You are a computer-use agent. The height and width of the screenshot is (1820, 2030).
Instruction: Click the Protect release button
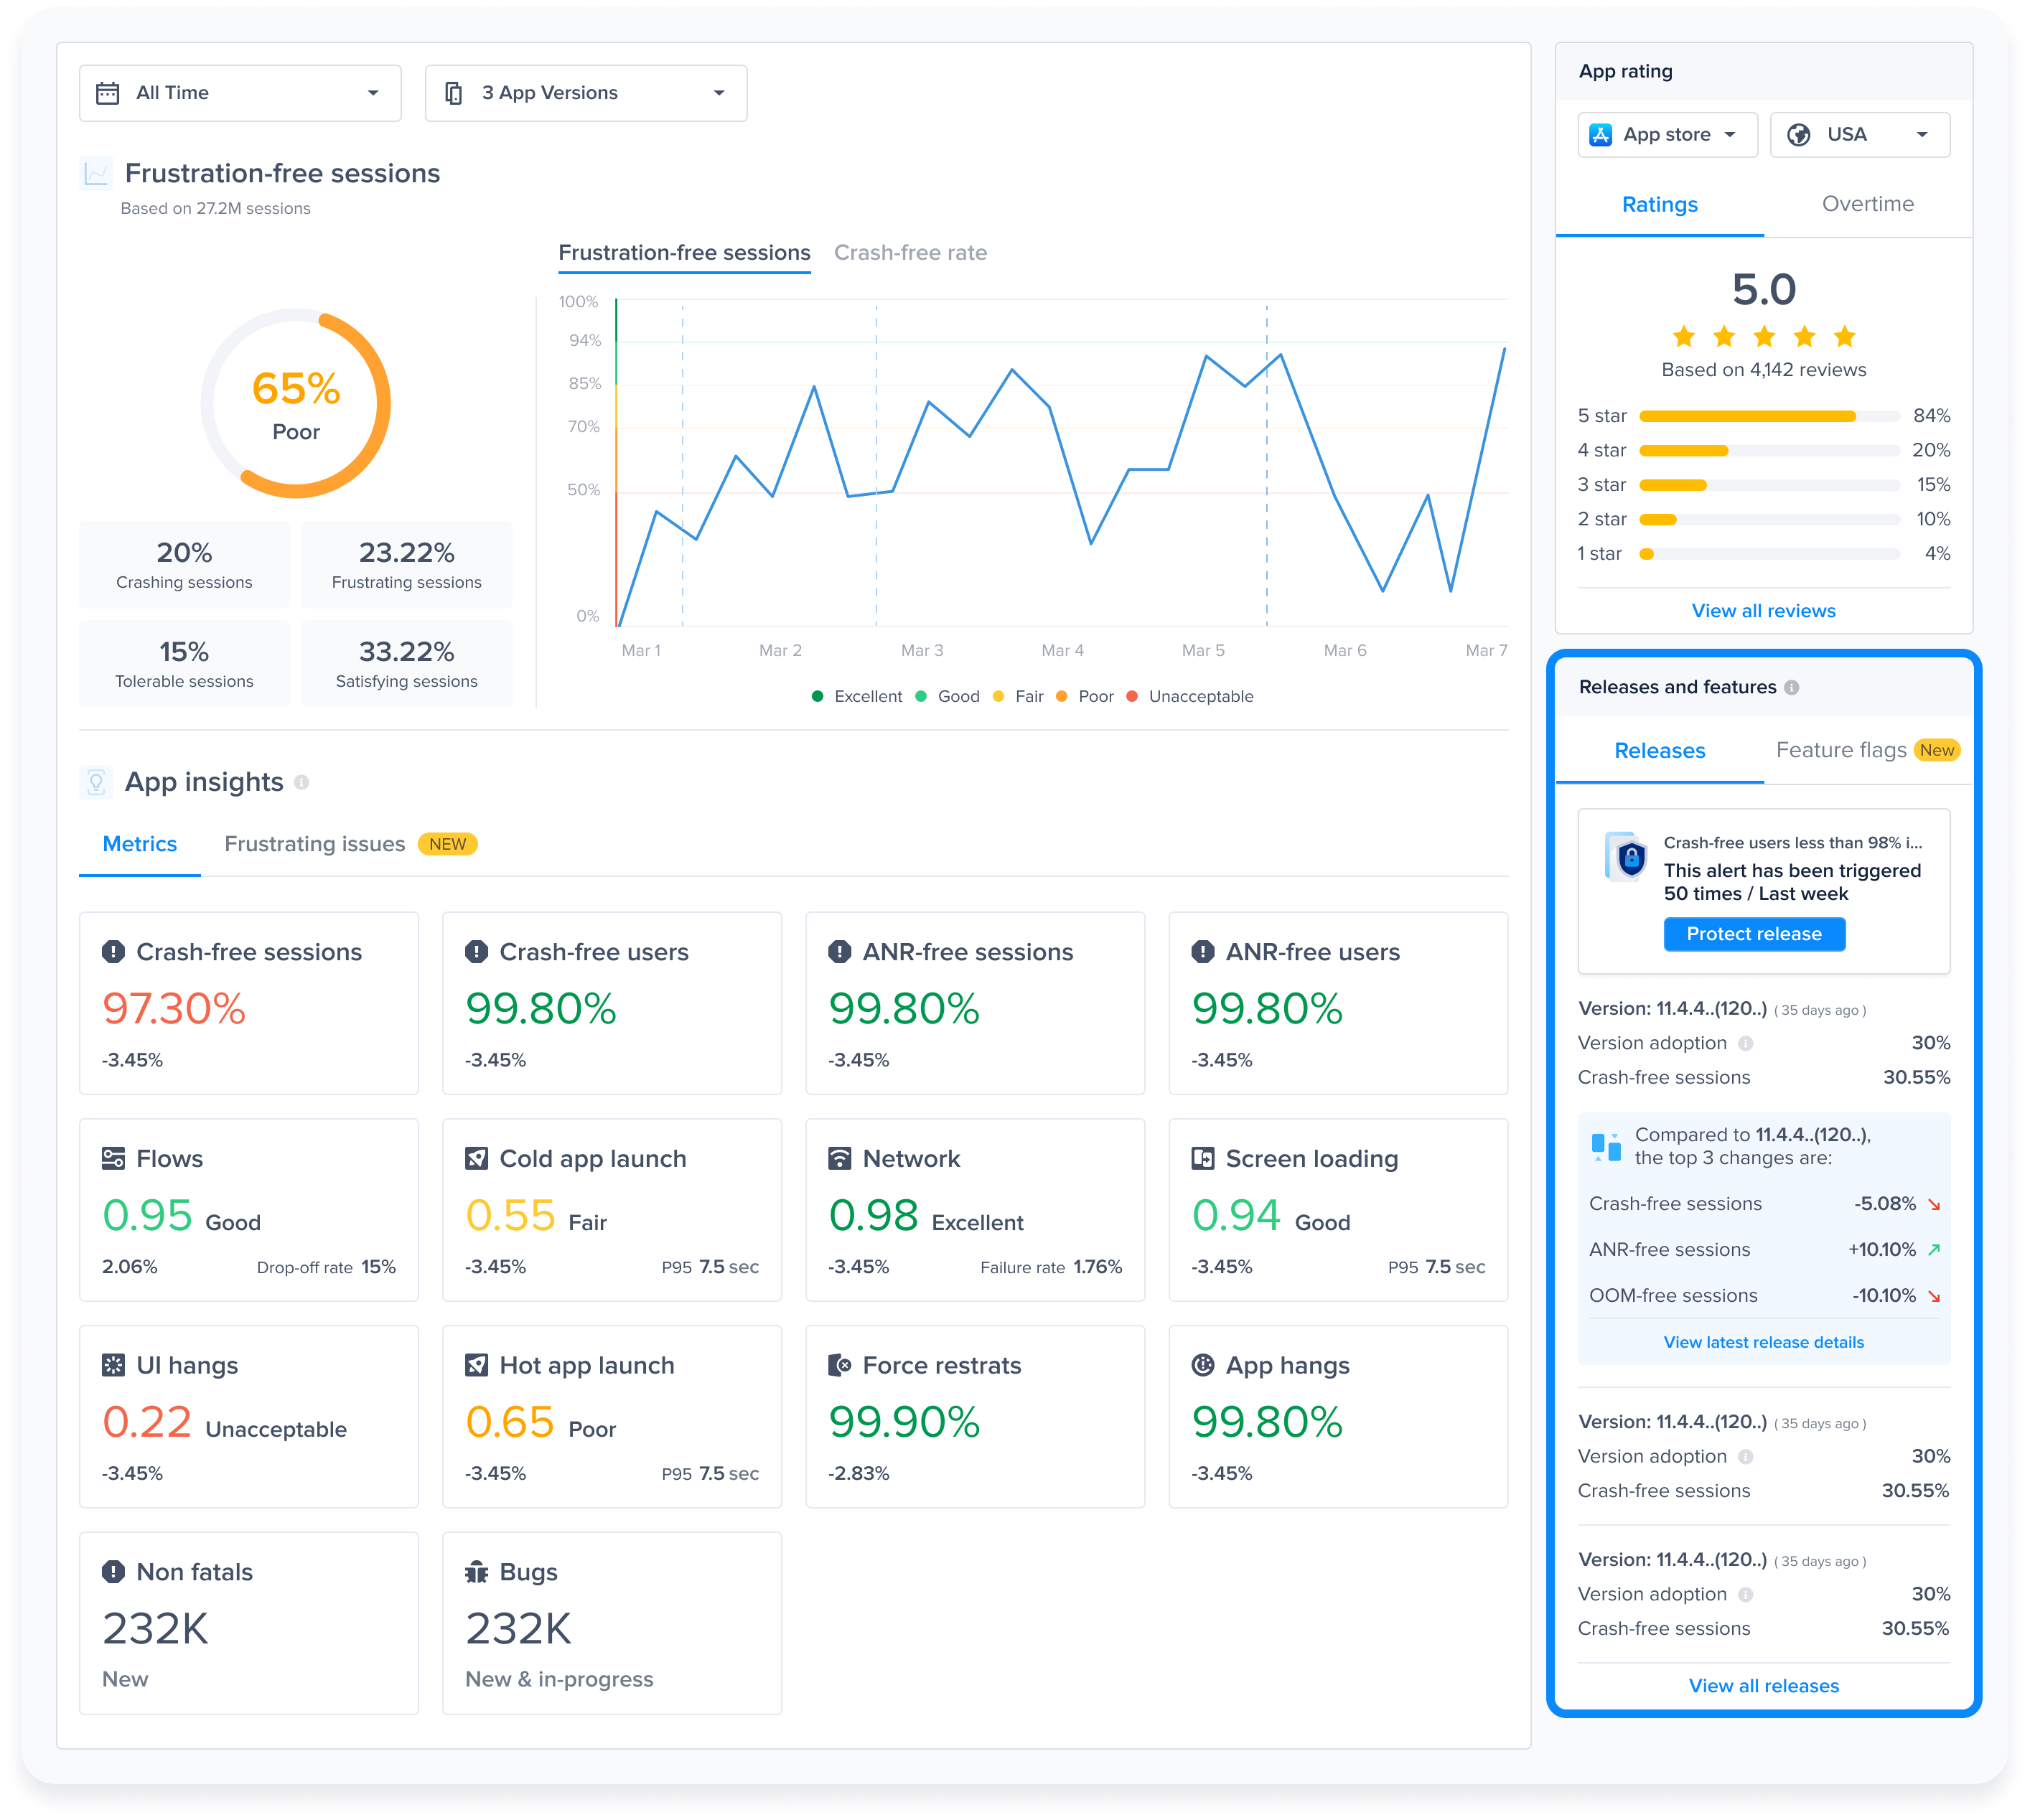click(x=1754, y=934)
